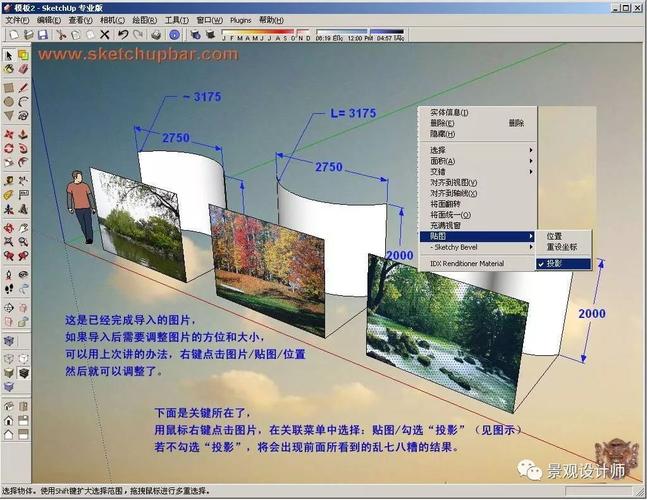Select the Scale tool

pos(9,163)
